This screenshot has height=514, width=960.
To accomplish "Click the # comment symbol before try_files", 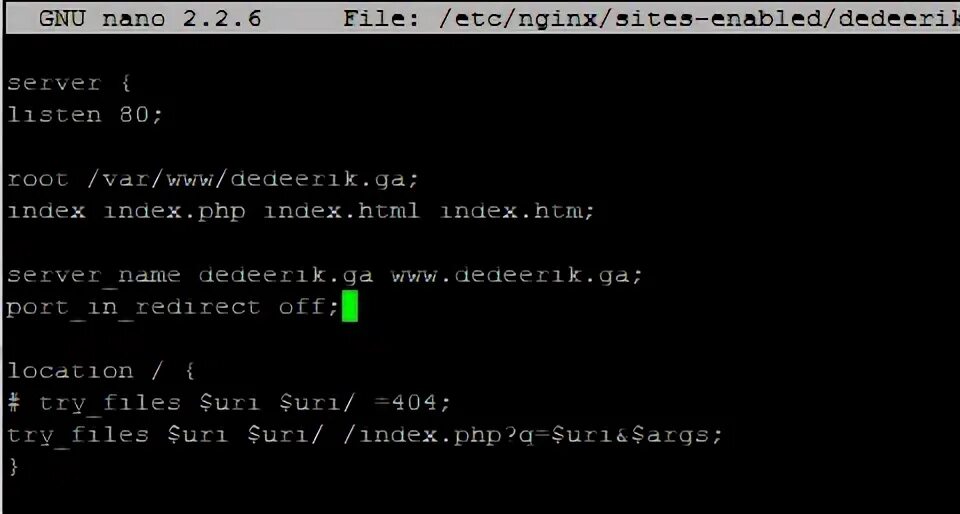I will [x=15, y=403].
